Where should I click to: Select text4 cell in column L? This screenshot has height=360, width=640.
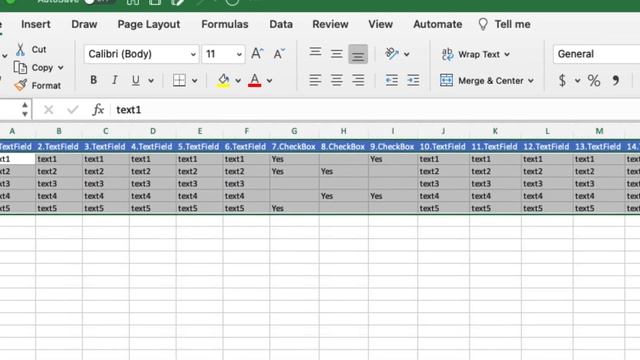coord(547,196)
